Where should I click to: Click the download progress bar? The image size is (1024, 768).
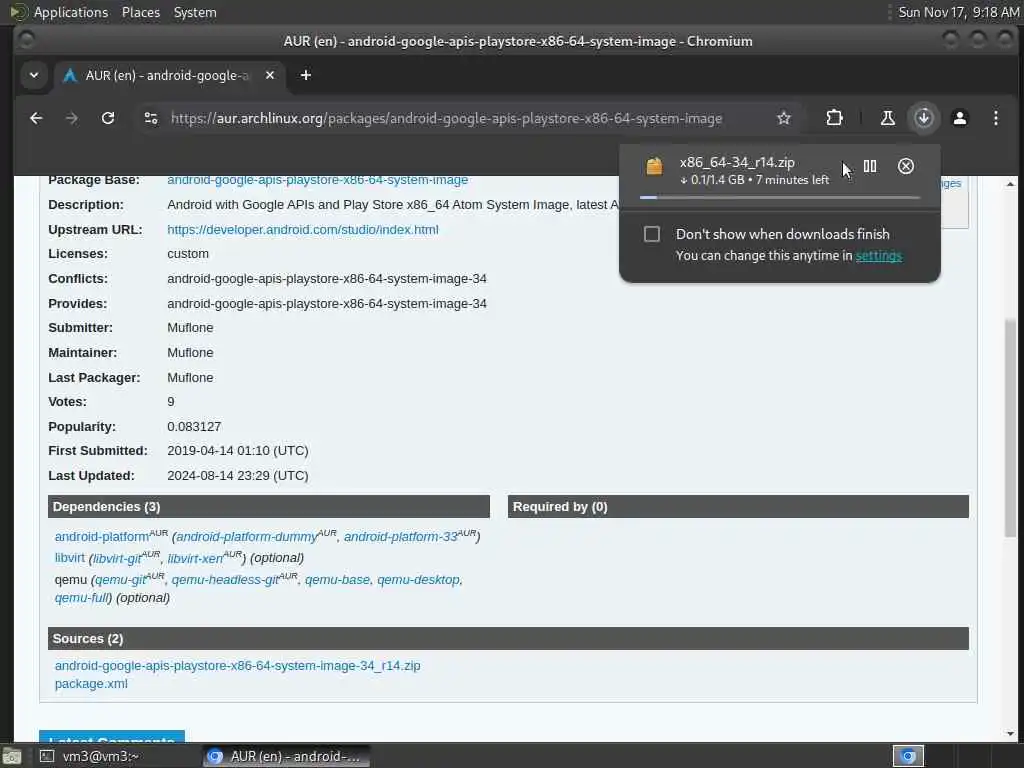point(780,197)
